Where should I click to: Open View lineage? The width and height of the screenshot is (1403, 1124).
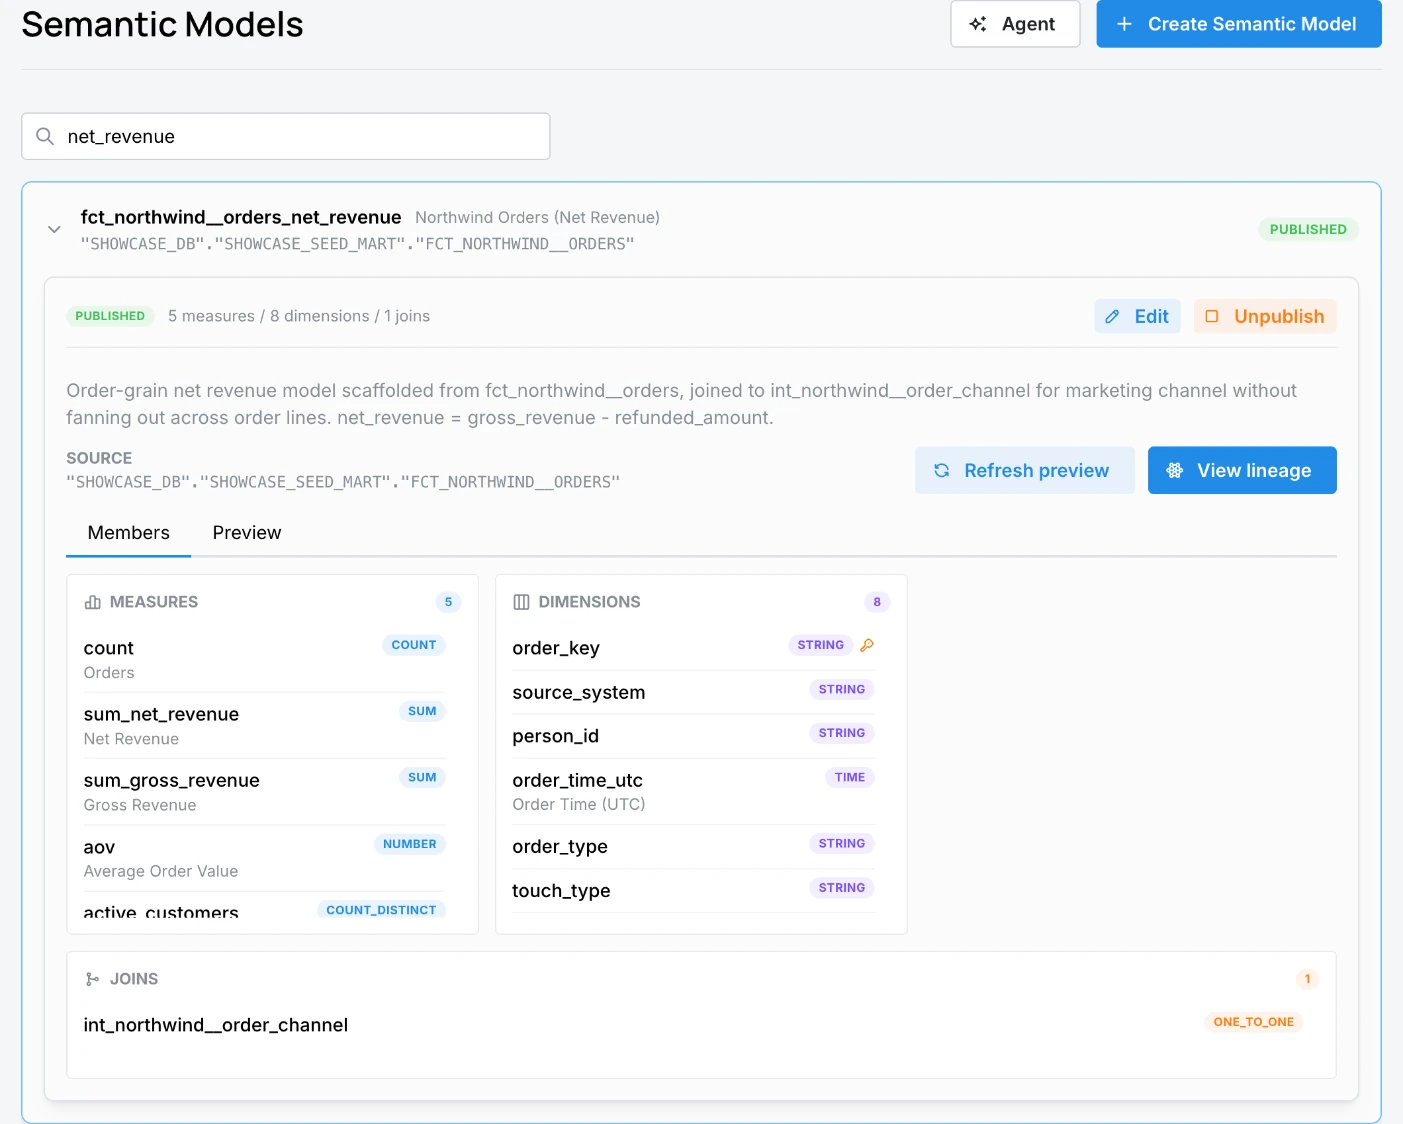coord(1242,470)
